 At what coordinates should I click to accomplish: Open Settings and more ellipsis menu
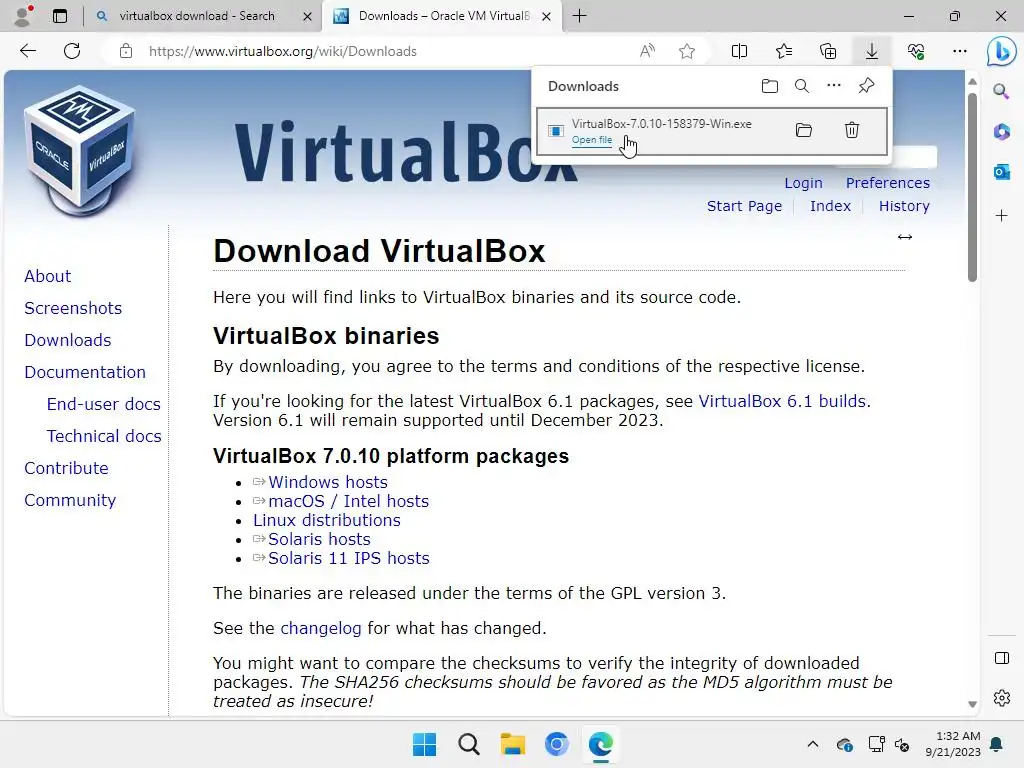[x=959, y=51]
